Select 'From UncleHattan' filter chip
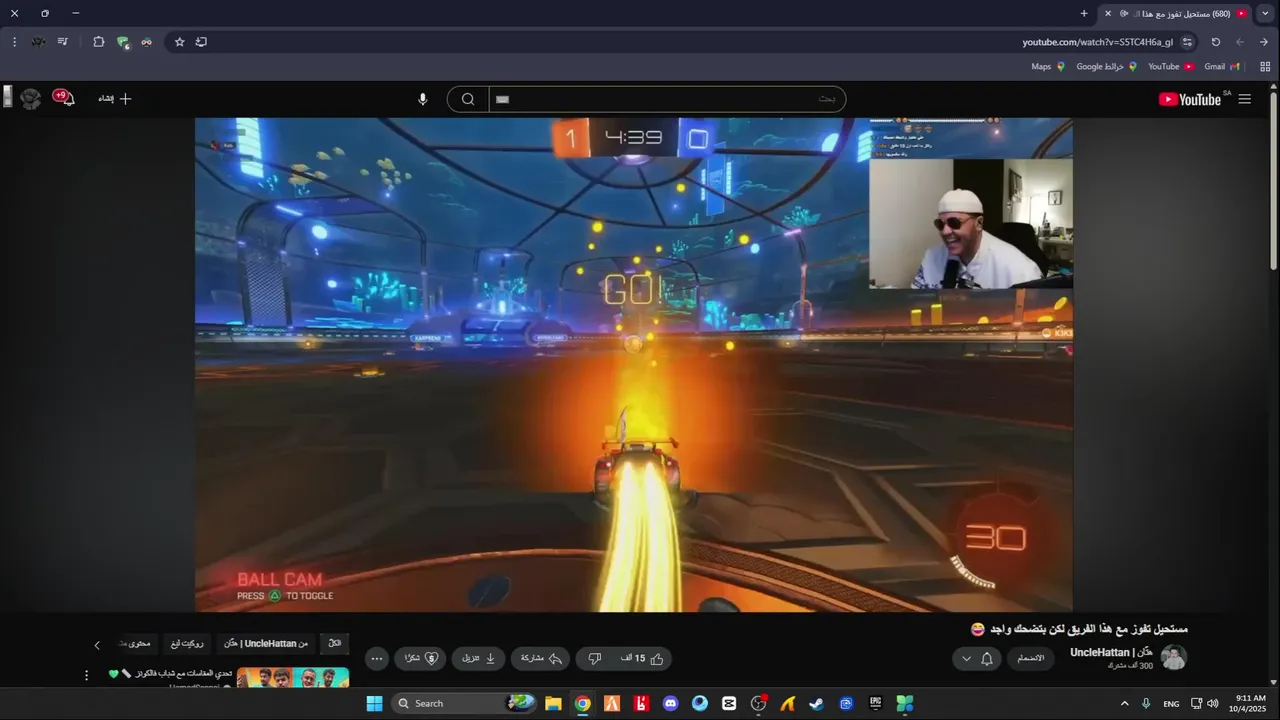 [267, 643]
